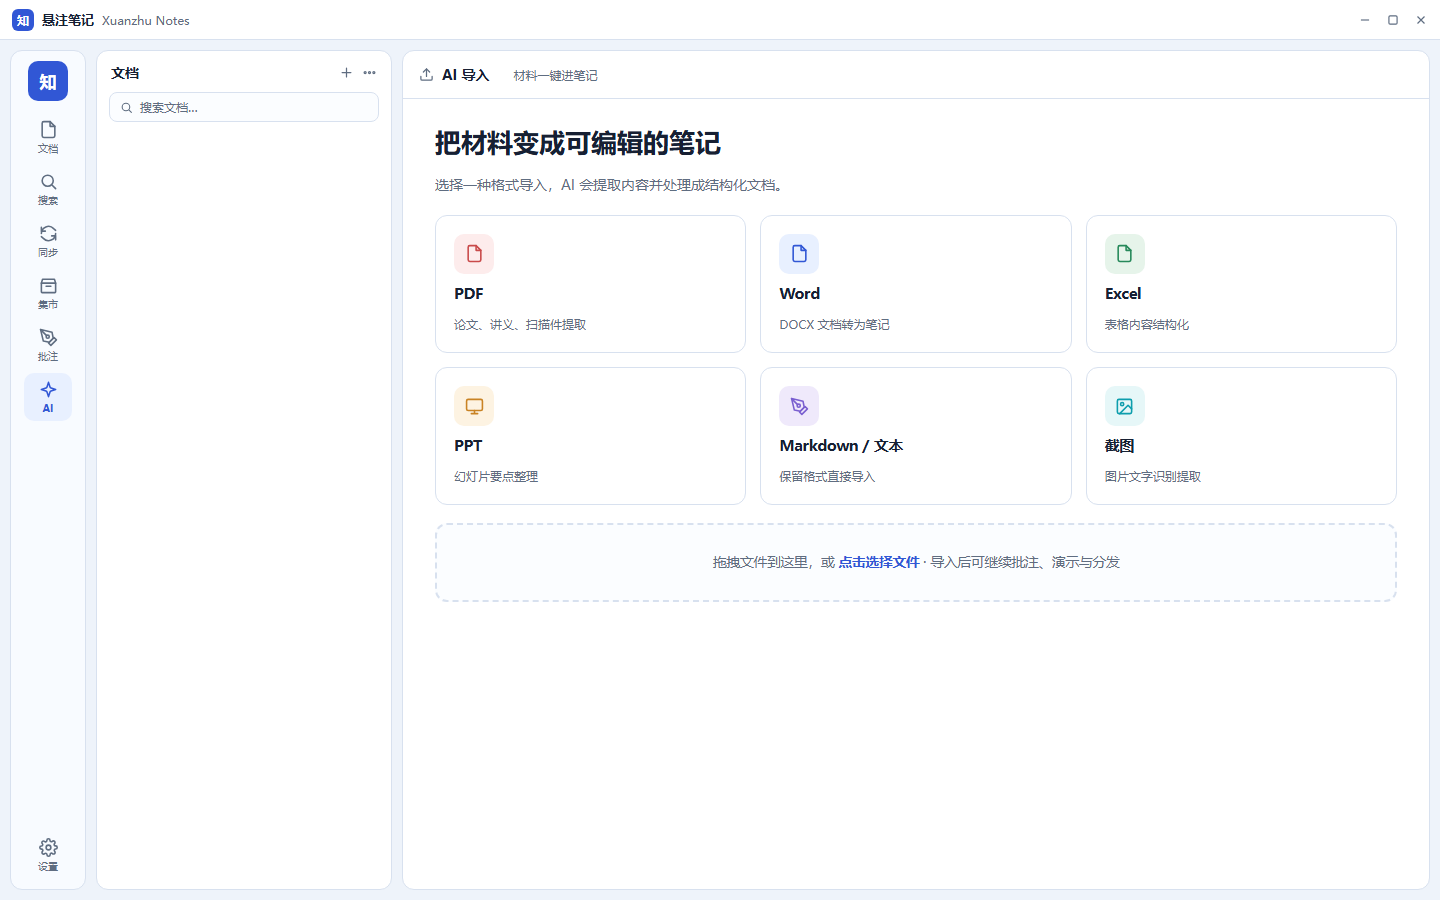Open the documents panel more options menu

pyautogui.click(x=370, y=73)
